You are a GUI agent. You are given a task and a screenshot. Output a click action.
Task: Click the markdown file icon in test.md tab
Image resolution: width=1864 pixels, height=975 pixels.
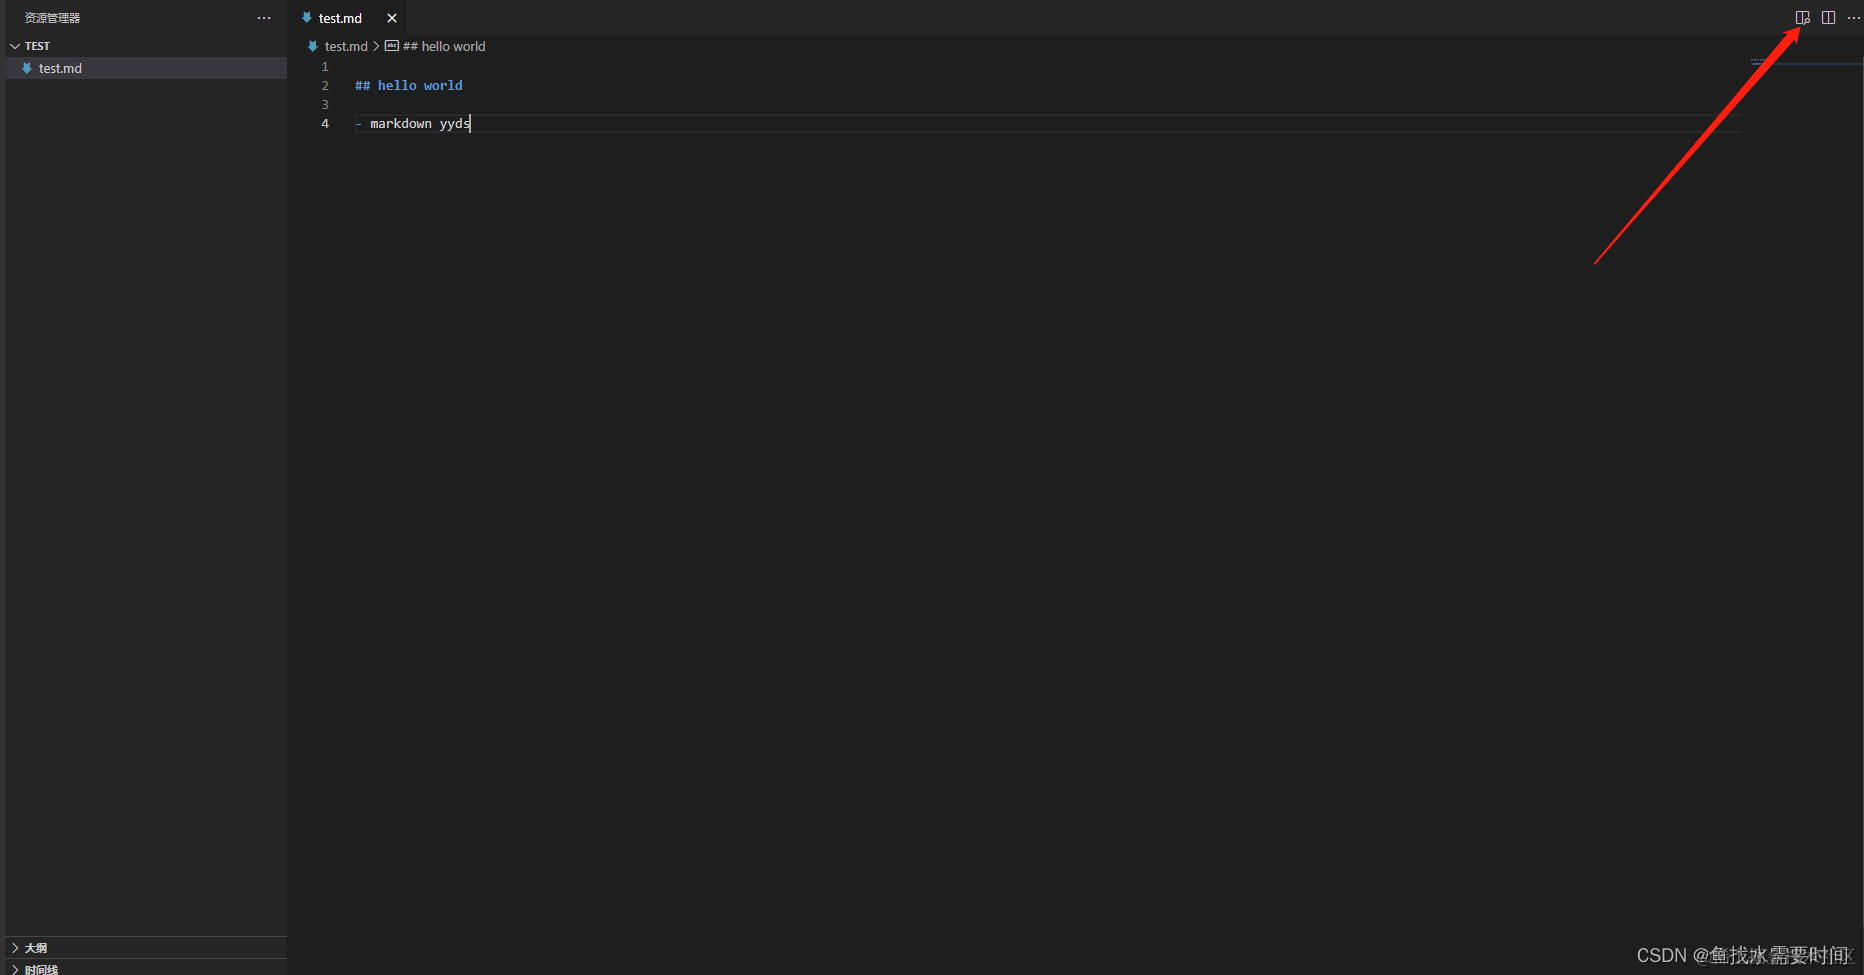(307, 18)
